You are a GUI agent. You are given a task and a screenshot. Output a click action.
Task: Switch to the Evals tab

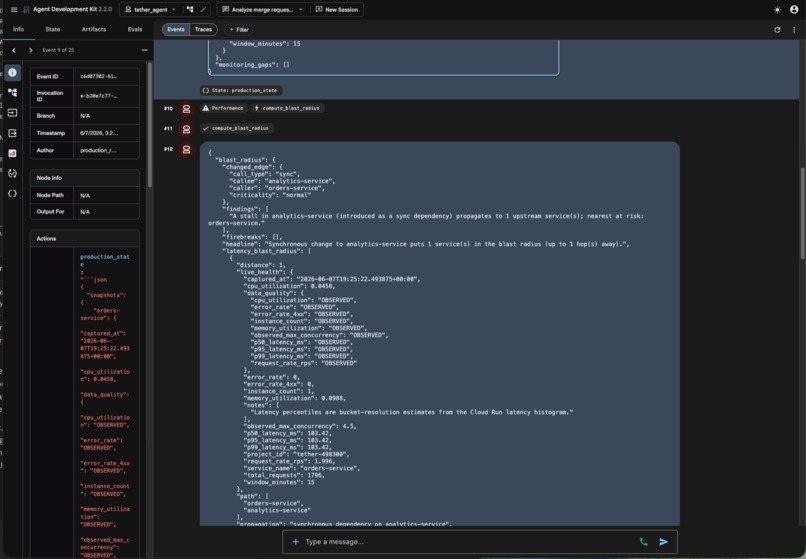click(x=135, y=29)
